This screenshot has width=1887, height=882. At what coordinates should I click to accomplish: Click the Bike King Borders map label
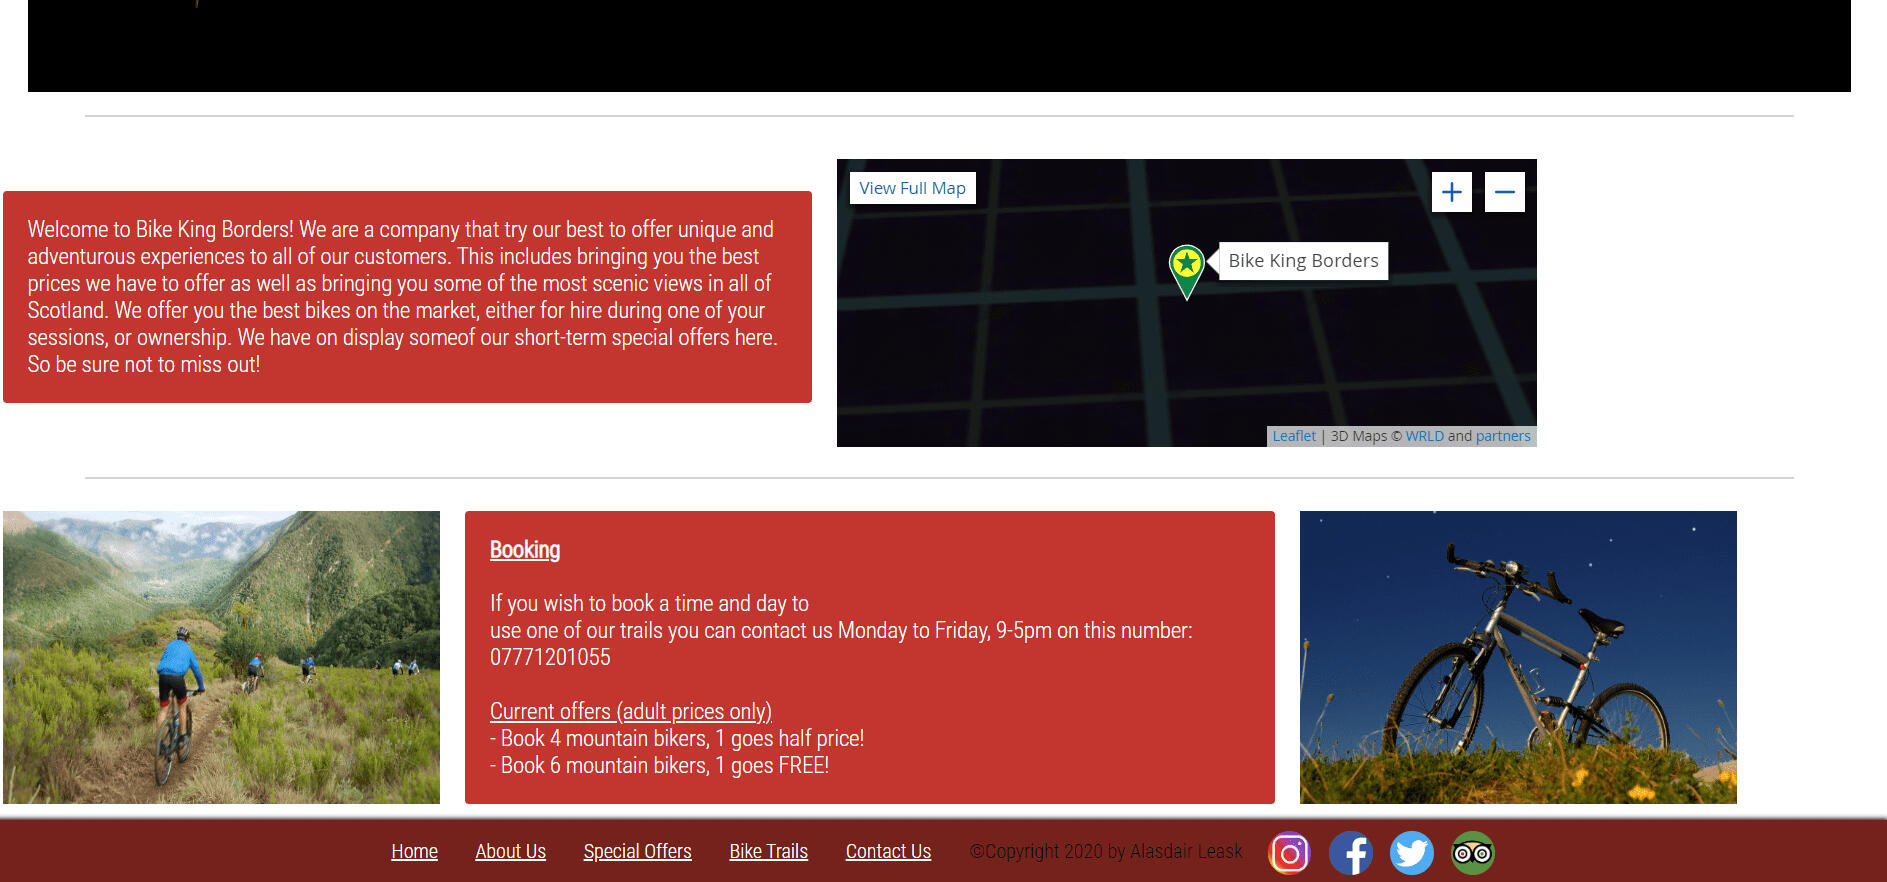pyautogui.click(x=1302, y=261)
